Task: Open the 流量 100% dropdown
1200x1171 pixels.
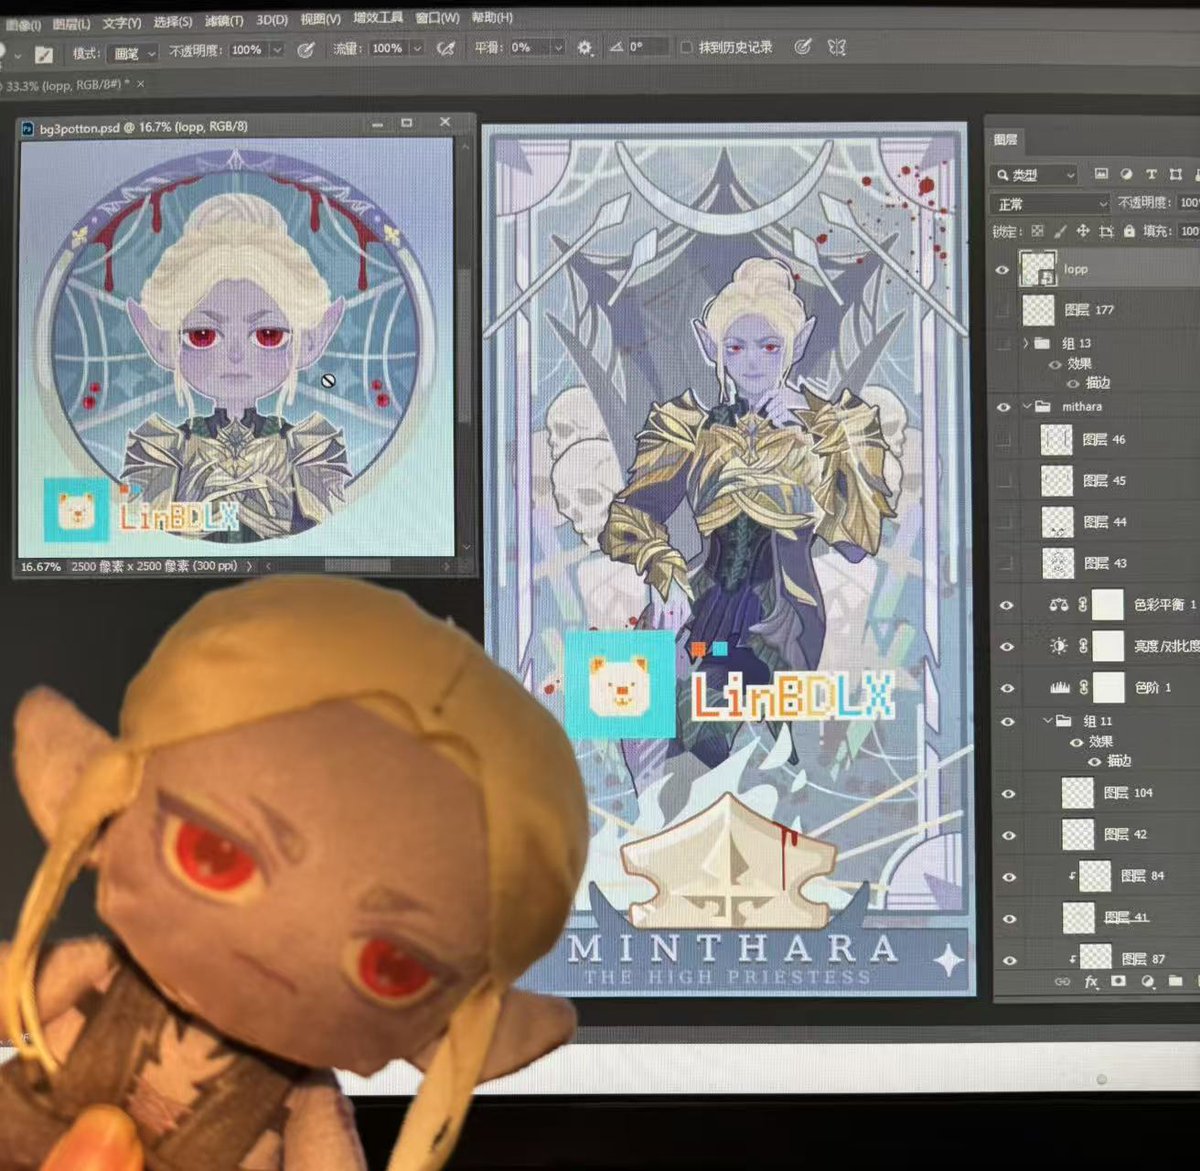Action: coord(417,48)
